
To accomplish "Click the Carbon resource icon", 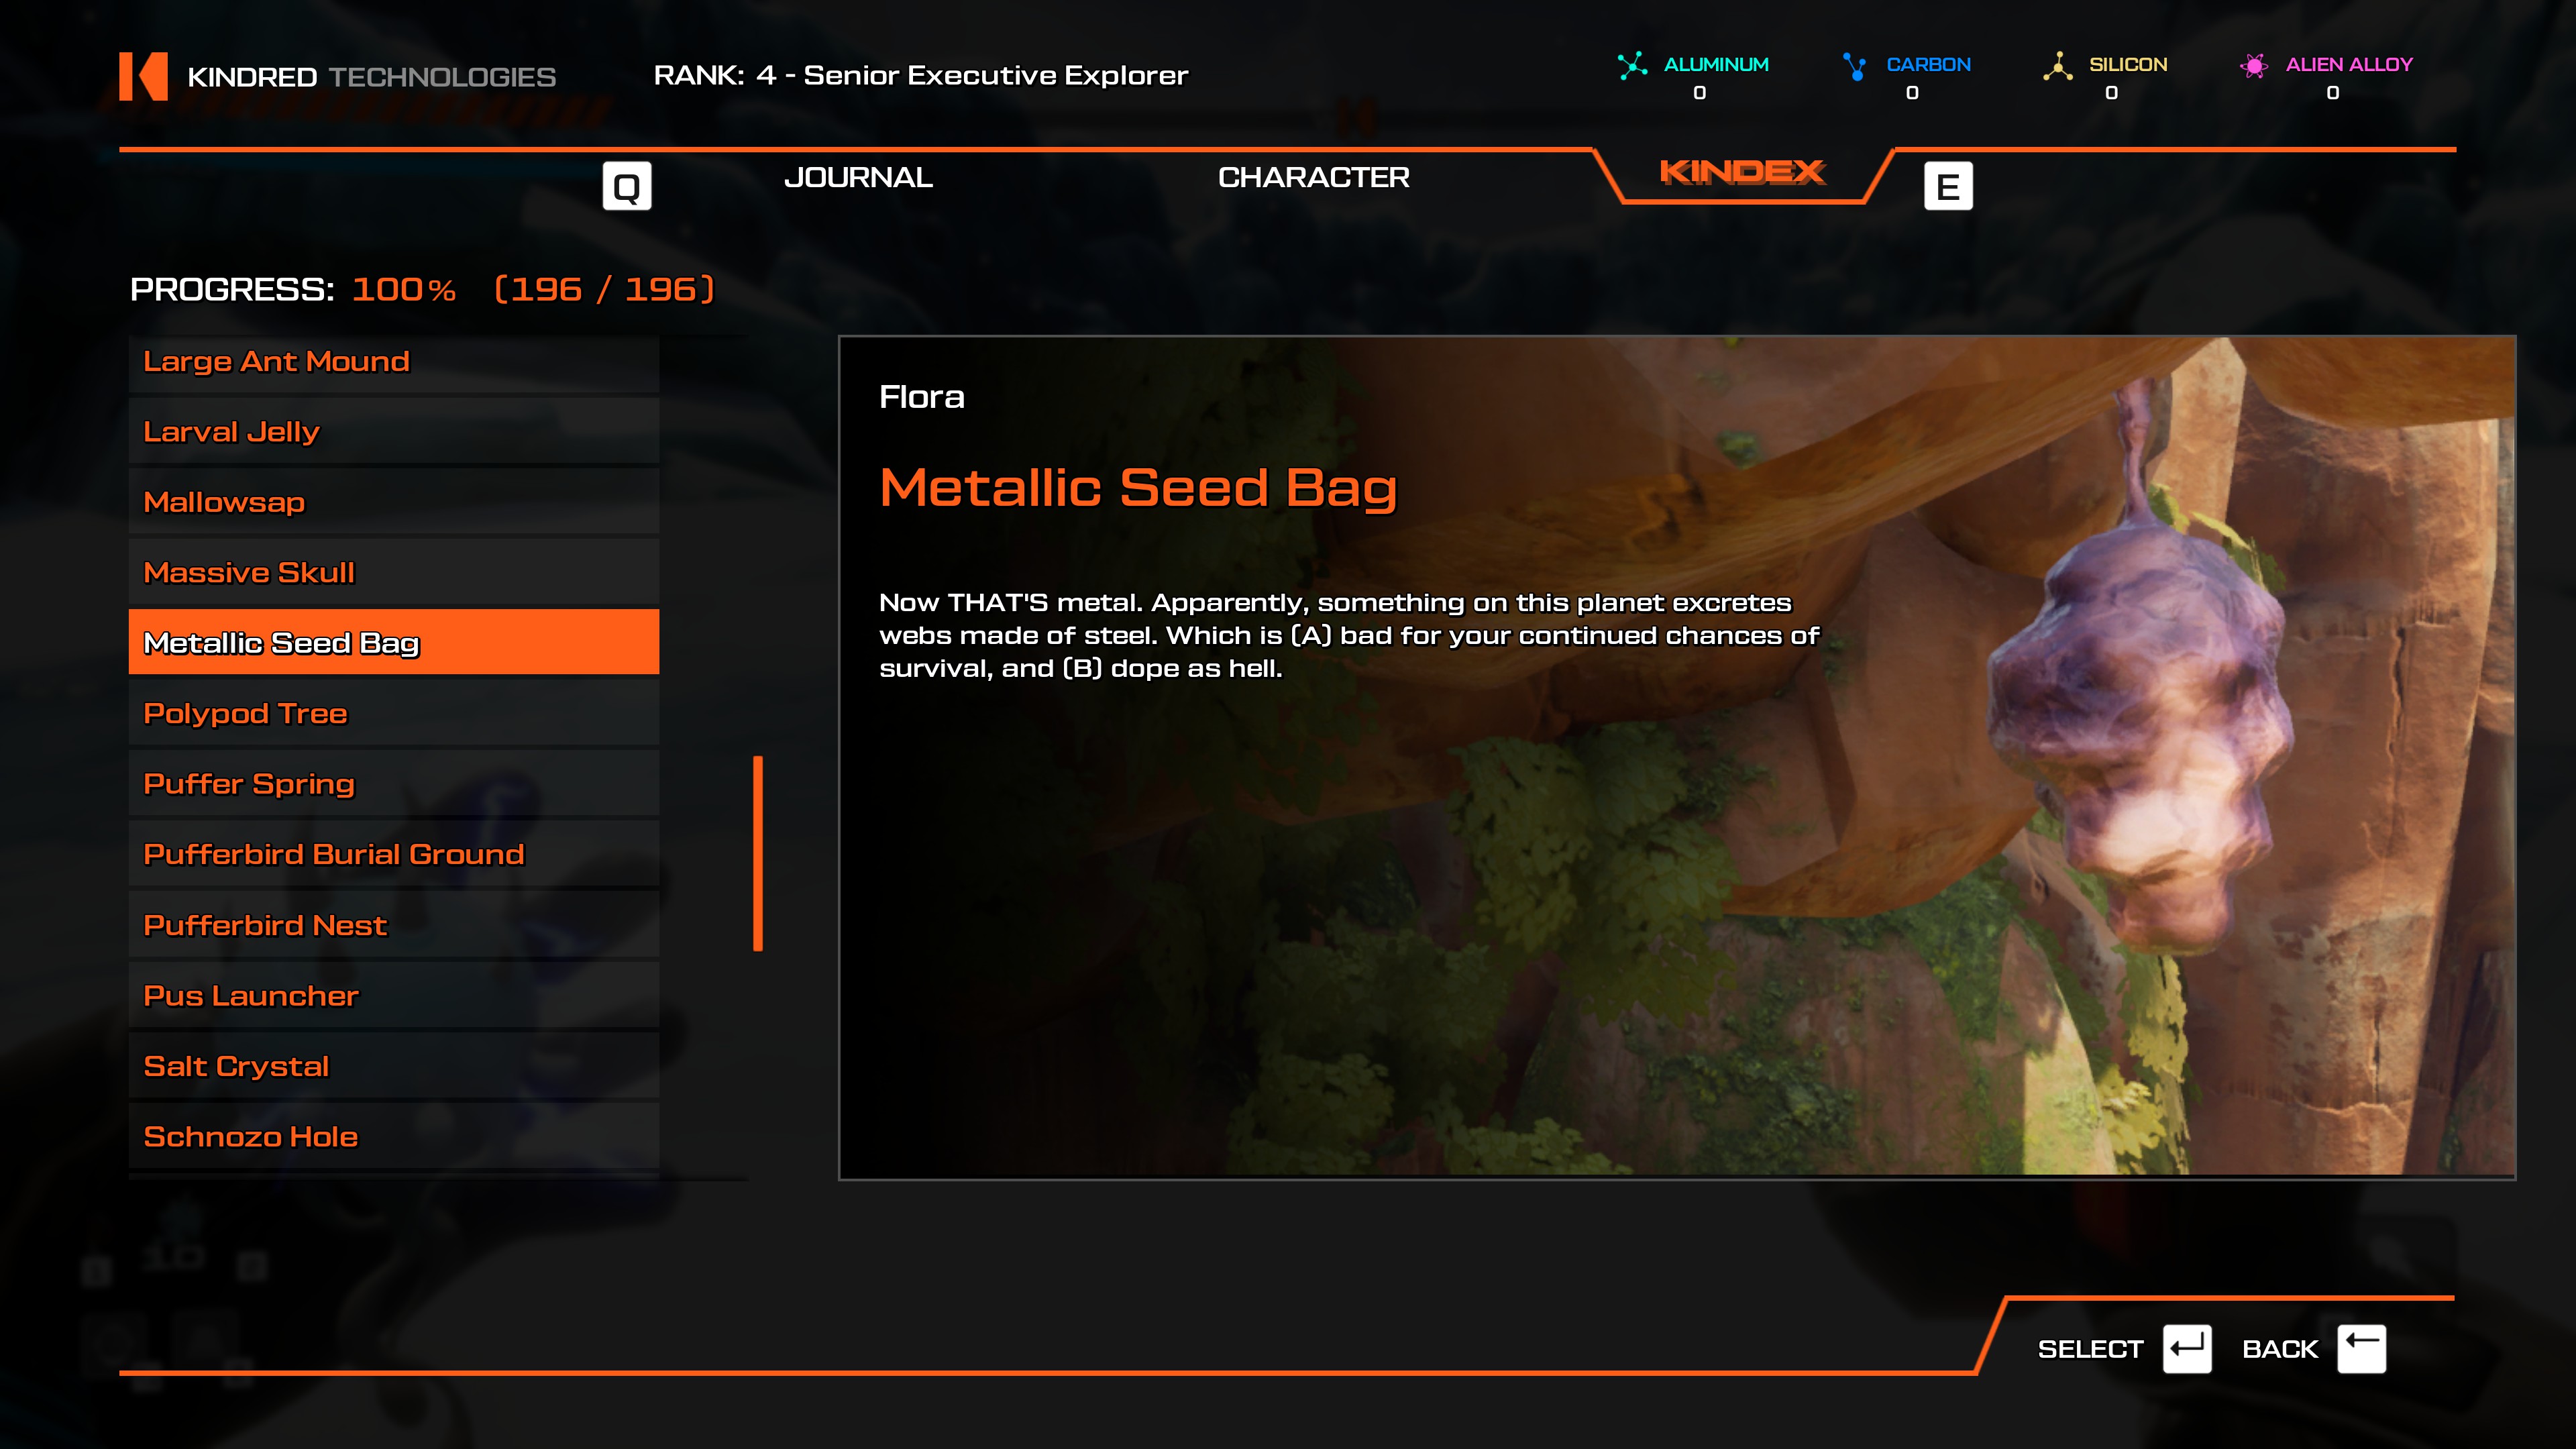I will [1855, 66].
